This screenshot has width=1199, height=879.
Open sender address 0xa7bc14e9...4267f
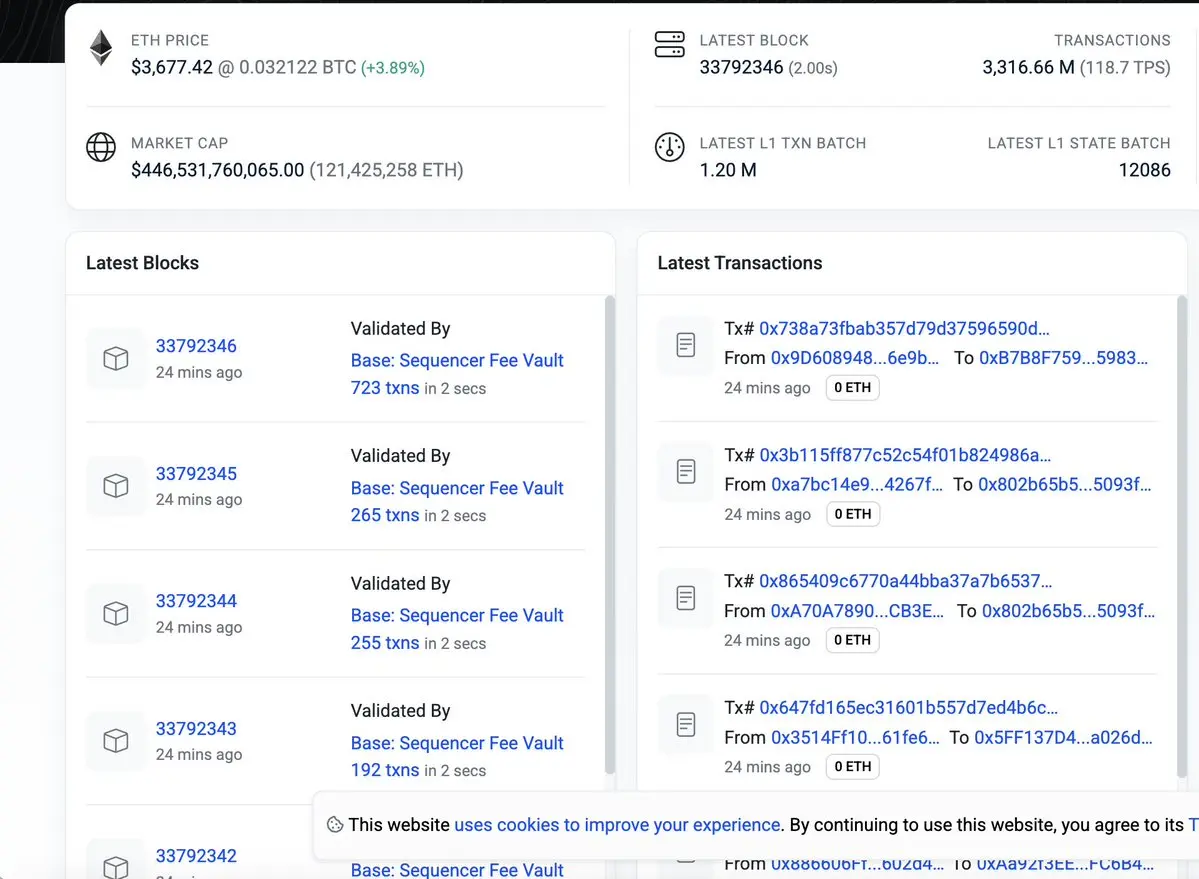tap(856, 485)
